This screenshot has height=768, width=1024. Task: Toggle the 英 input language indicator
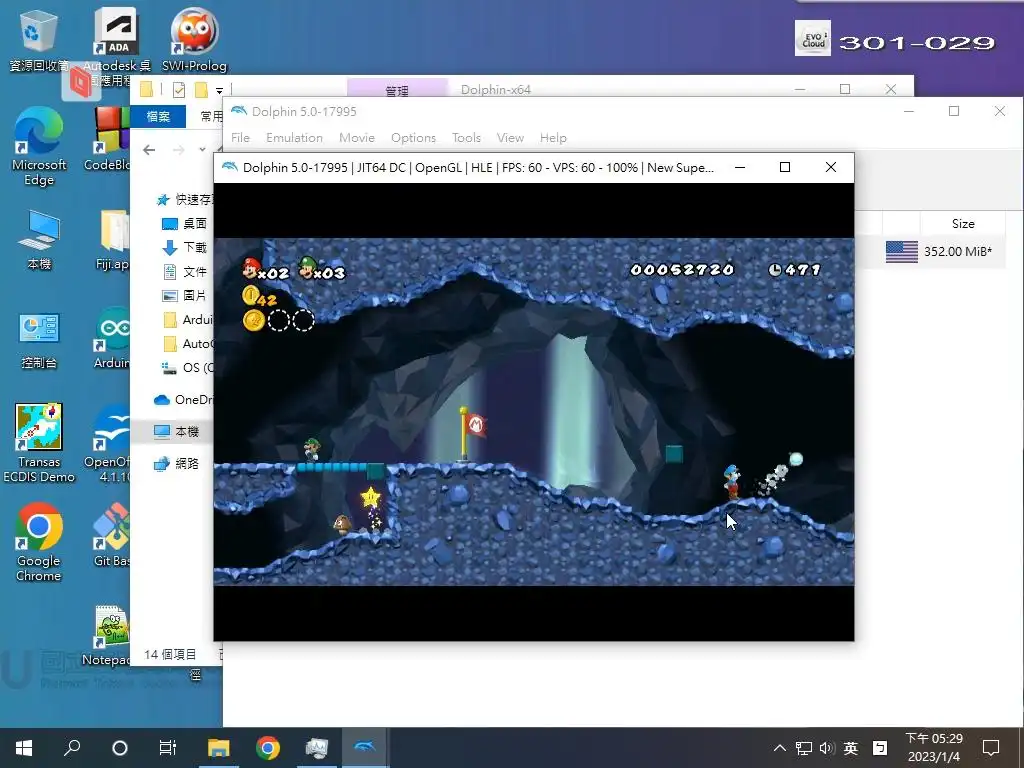pos(850,748)
